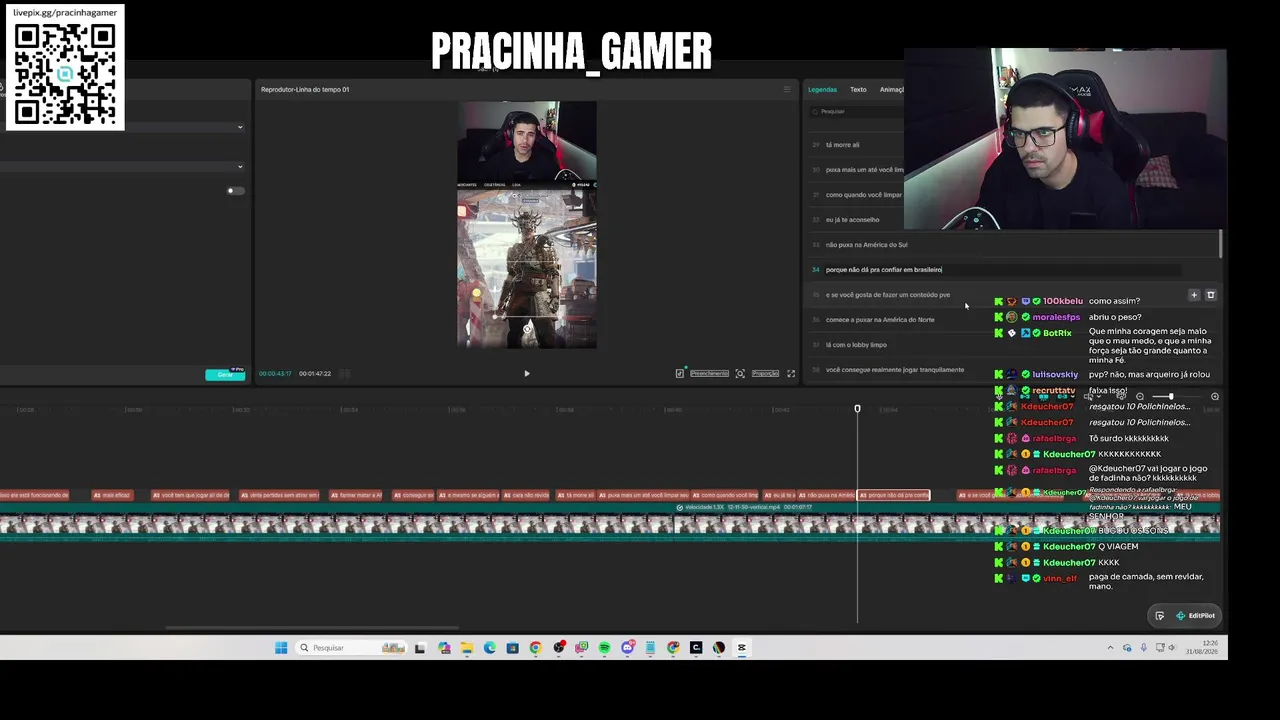The image size is (1280, 720).
Task: Expand the first dropdown in left panel
Action: click(x=240, y=127)
